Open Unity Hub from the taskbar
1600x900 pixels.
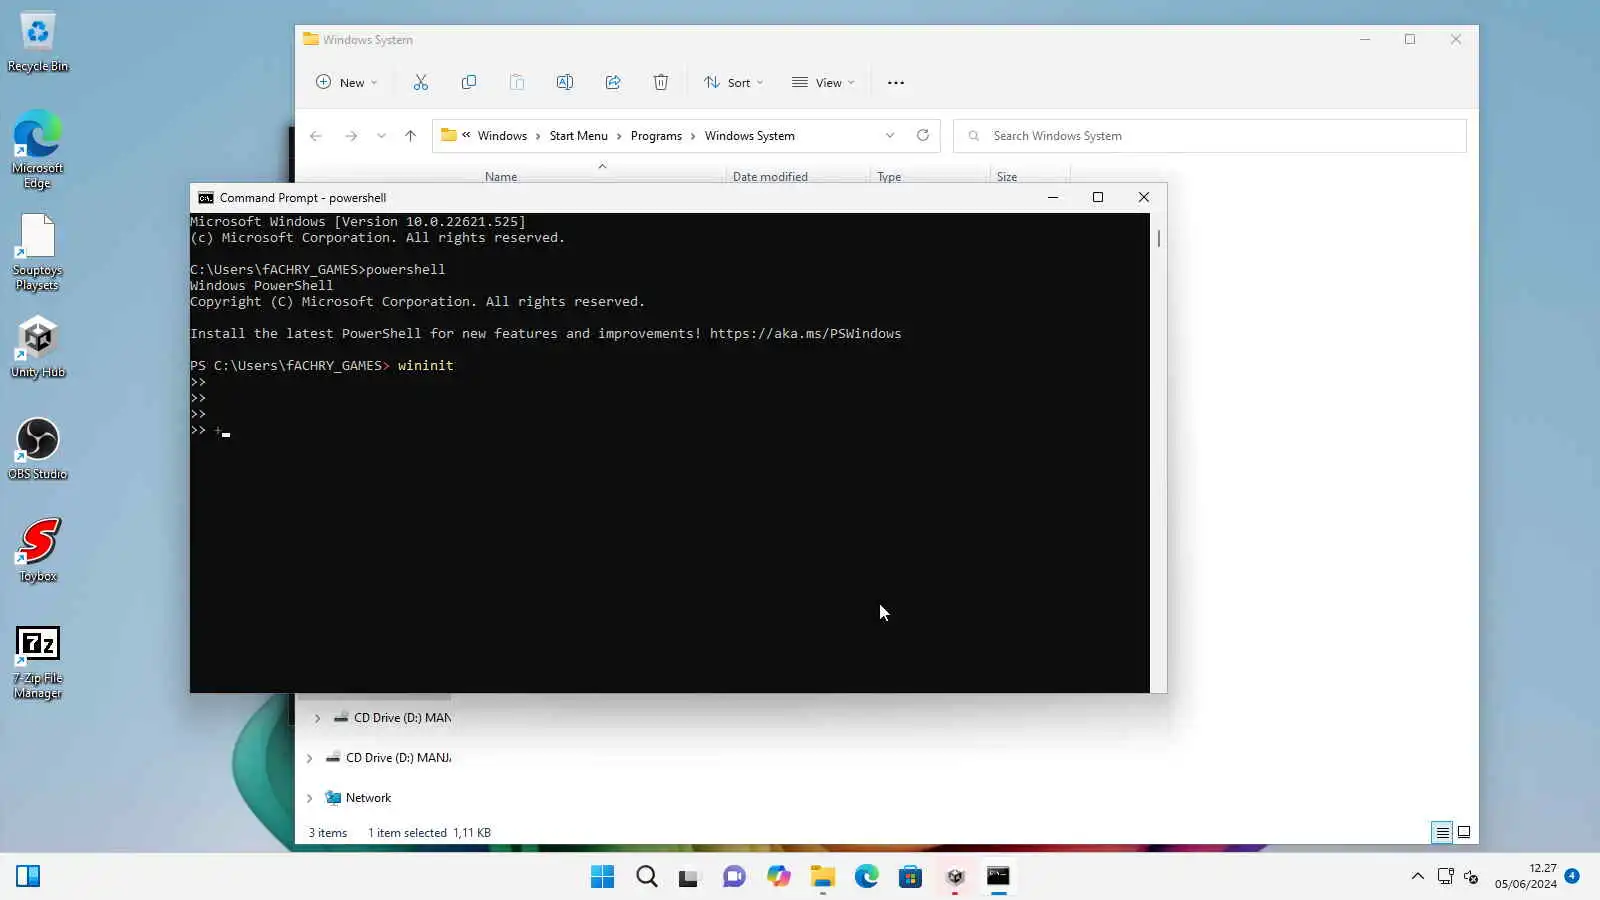[x=955, y=877]
